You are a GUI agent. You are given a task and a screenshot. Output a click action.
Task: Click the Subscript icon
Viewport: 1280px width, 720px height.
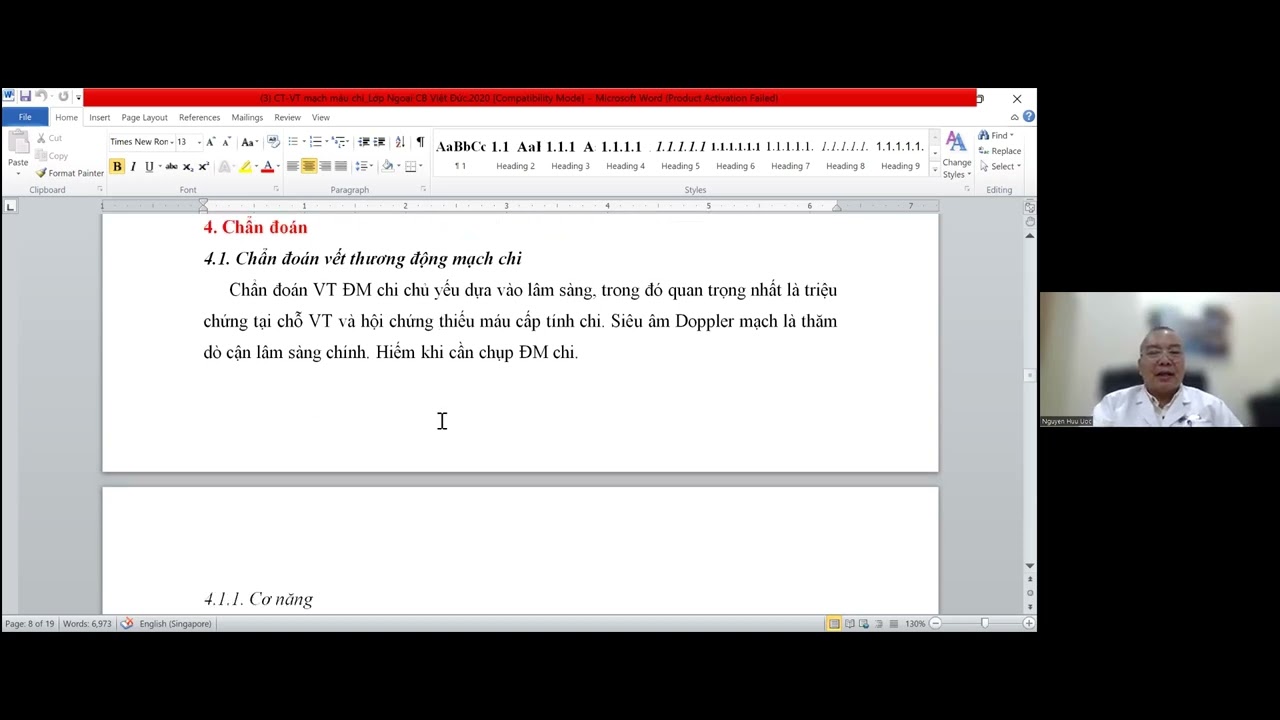point(188,167)
